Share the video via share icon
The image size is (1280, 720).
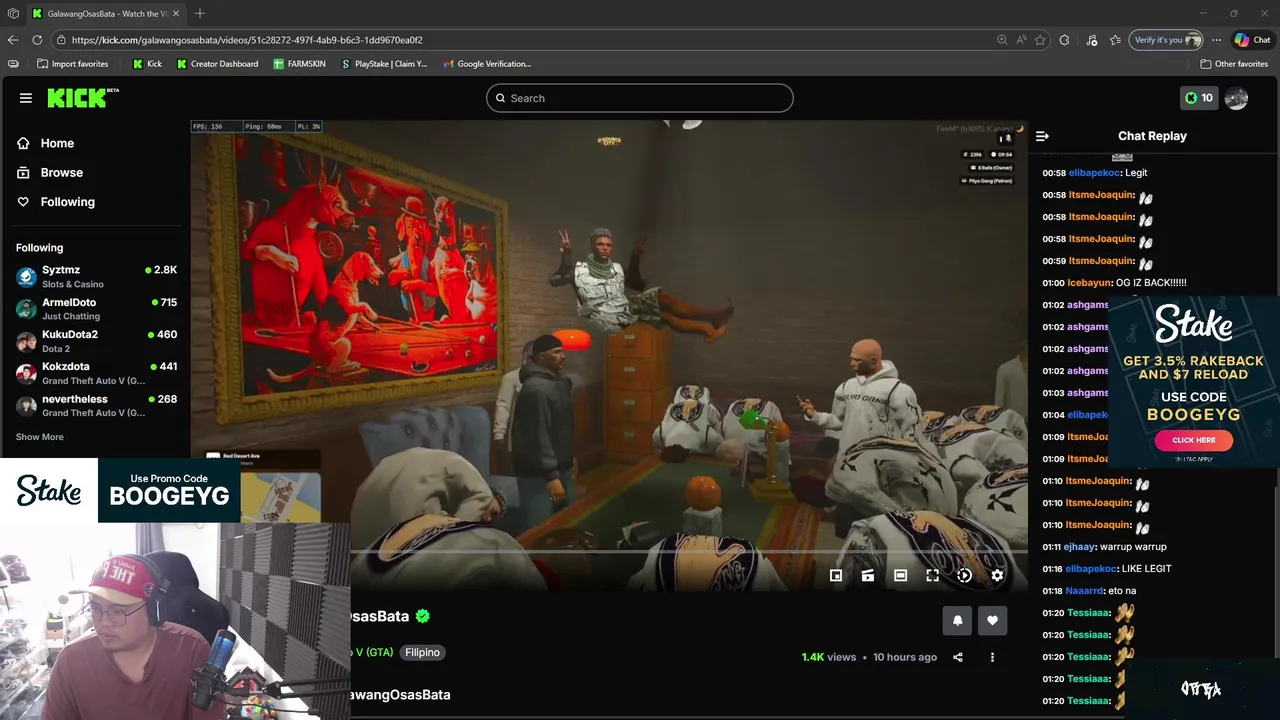[958, 657]
